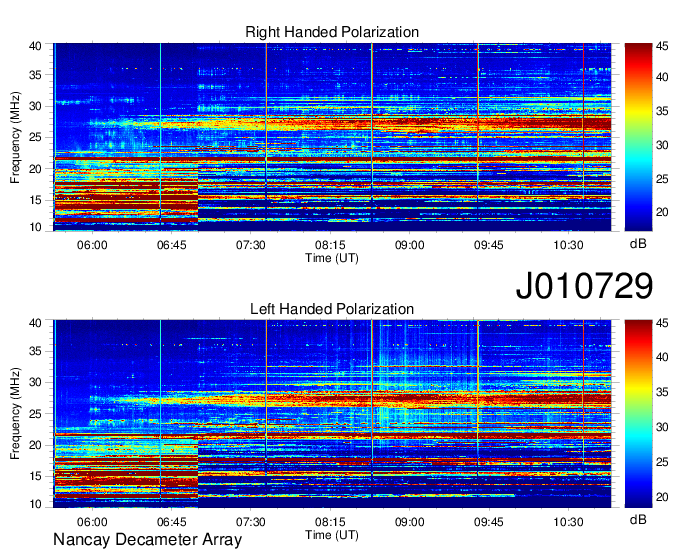Click the 45 value on the top colorbar
The width and height of the screenshot is (680, 552).
(x=662, y=46)
